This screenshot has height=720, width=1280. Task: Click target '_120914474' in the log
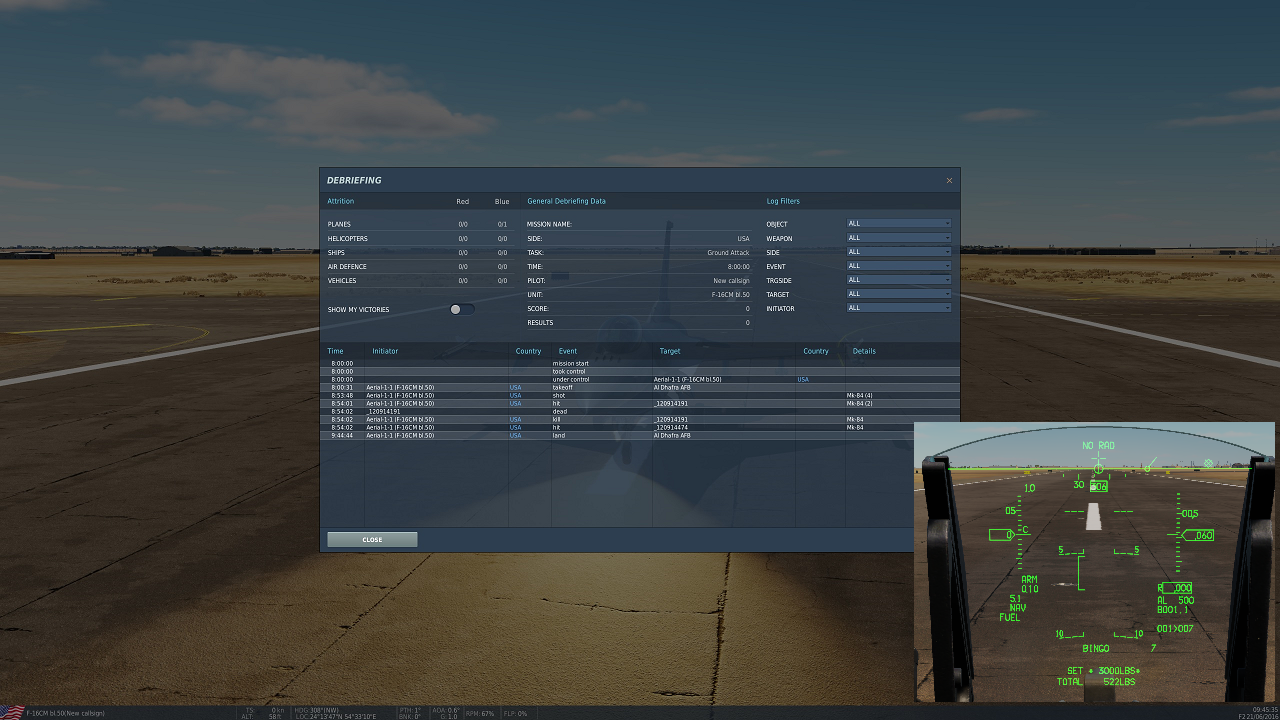point(671,427)
